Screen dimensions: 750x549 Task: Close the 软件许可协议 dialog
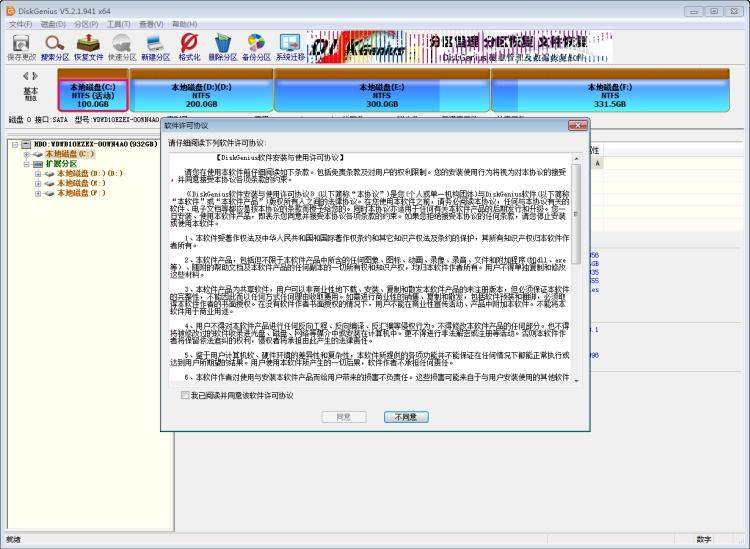[x=578, y=125]
